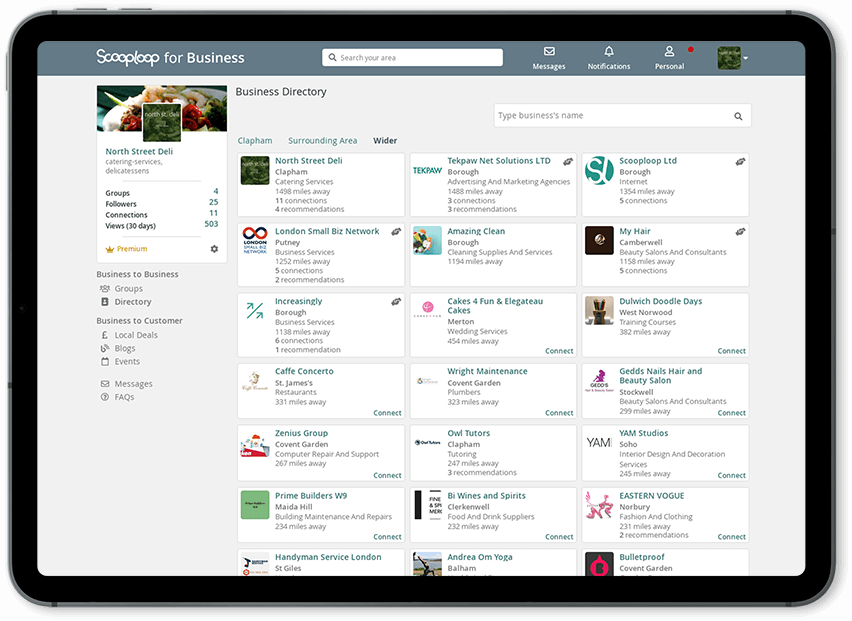This screenshot has width=852, height=621.
Task: Click the Scooploop for Business logo
Action: click(x=170, y=58)
